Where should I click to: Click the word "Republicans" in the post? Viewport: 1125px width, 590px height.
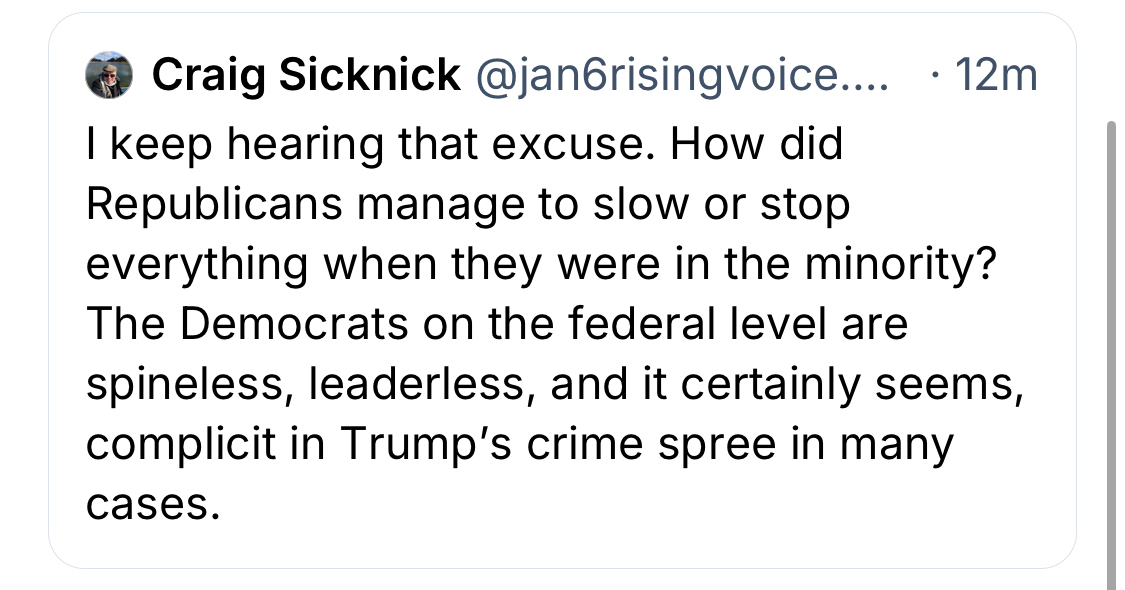pos(214,205)
